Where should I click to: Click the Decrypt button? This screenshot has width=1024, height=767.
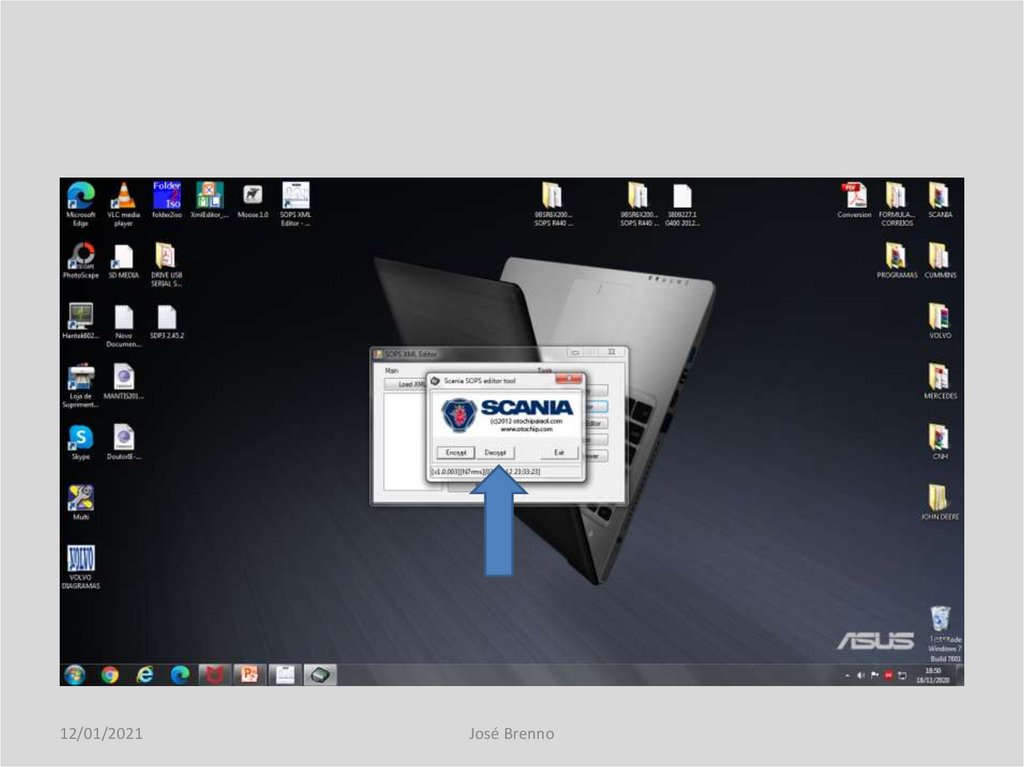coord(495,453)
